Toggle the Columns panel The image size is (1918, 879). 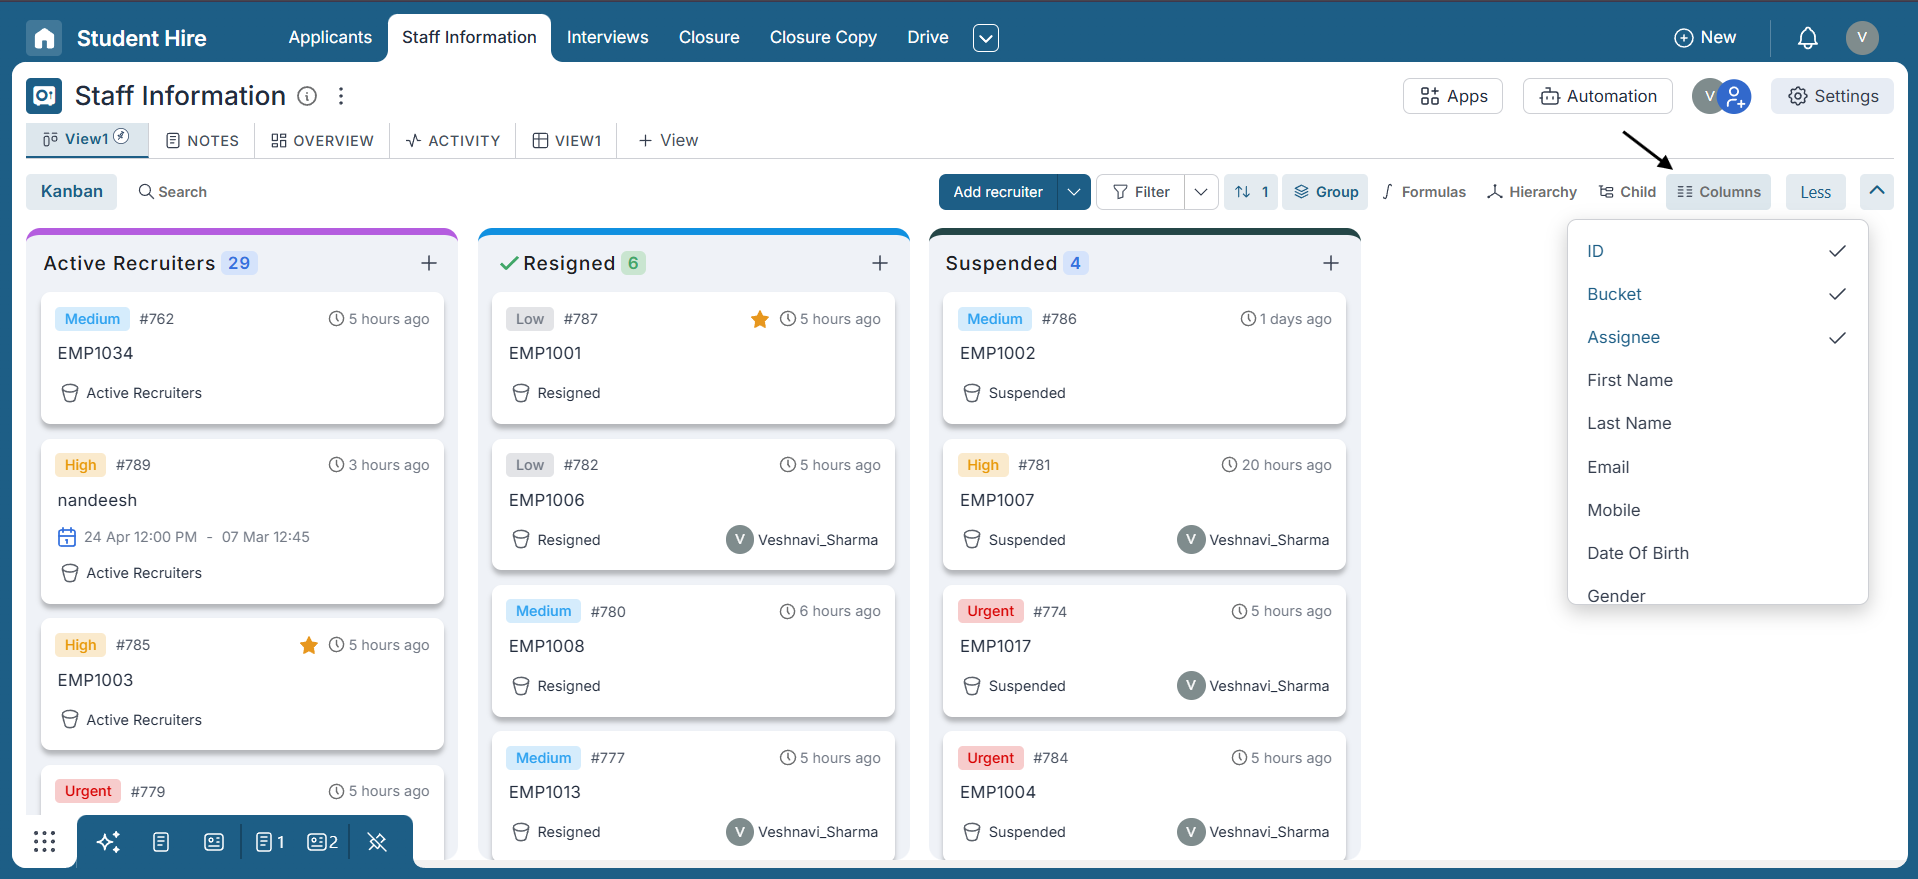coord(1719,192)
